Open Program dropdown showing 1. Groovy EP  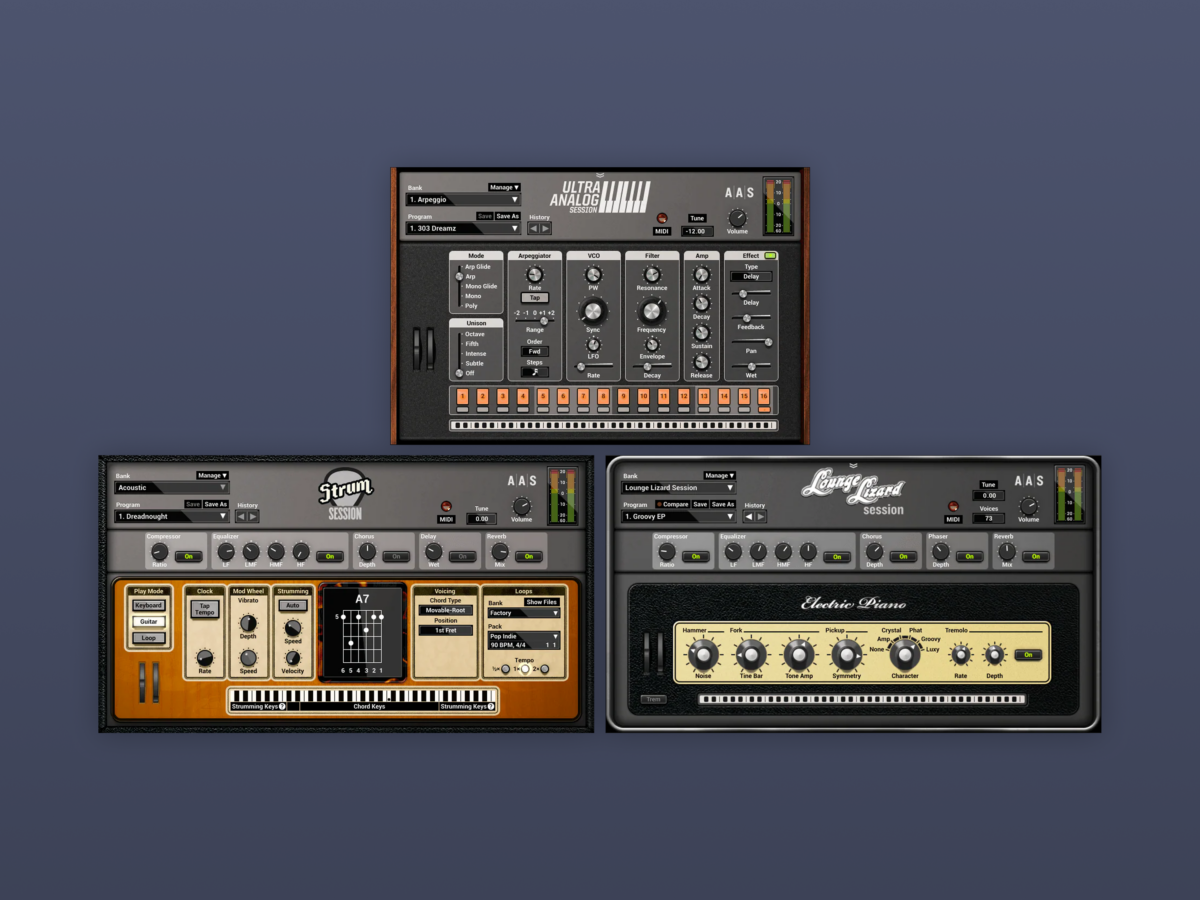[x=679, y=517]
